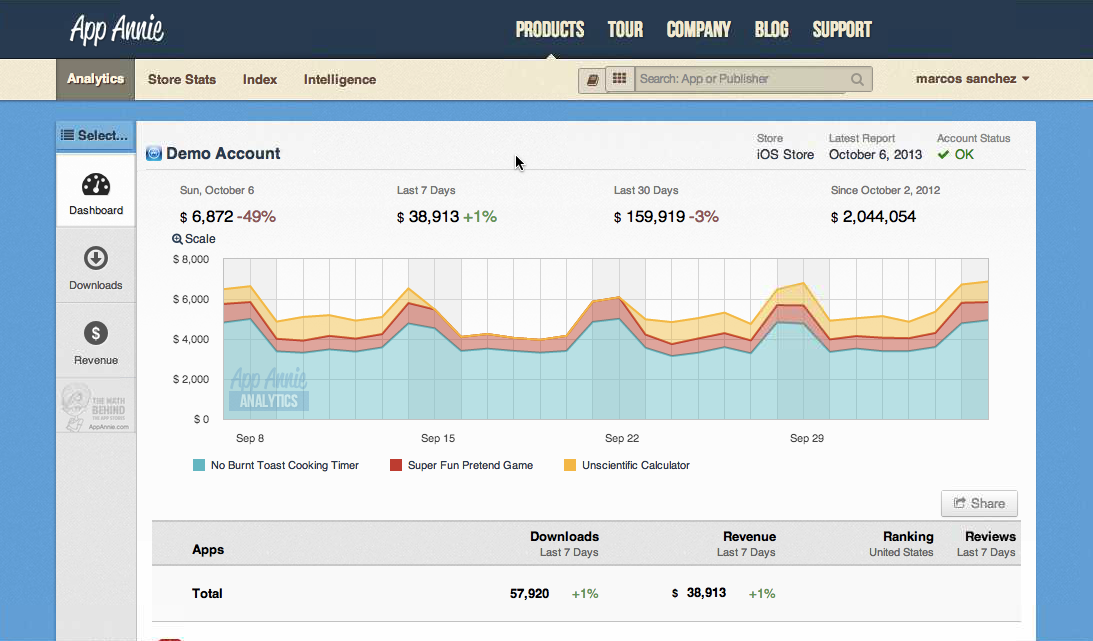Open the Downloads arrow icon
This screenshot has width=1093, height=641.
pyautogui.click(x=95, y=258)
